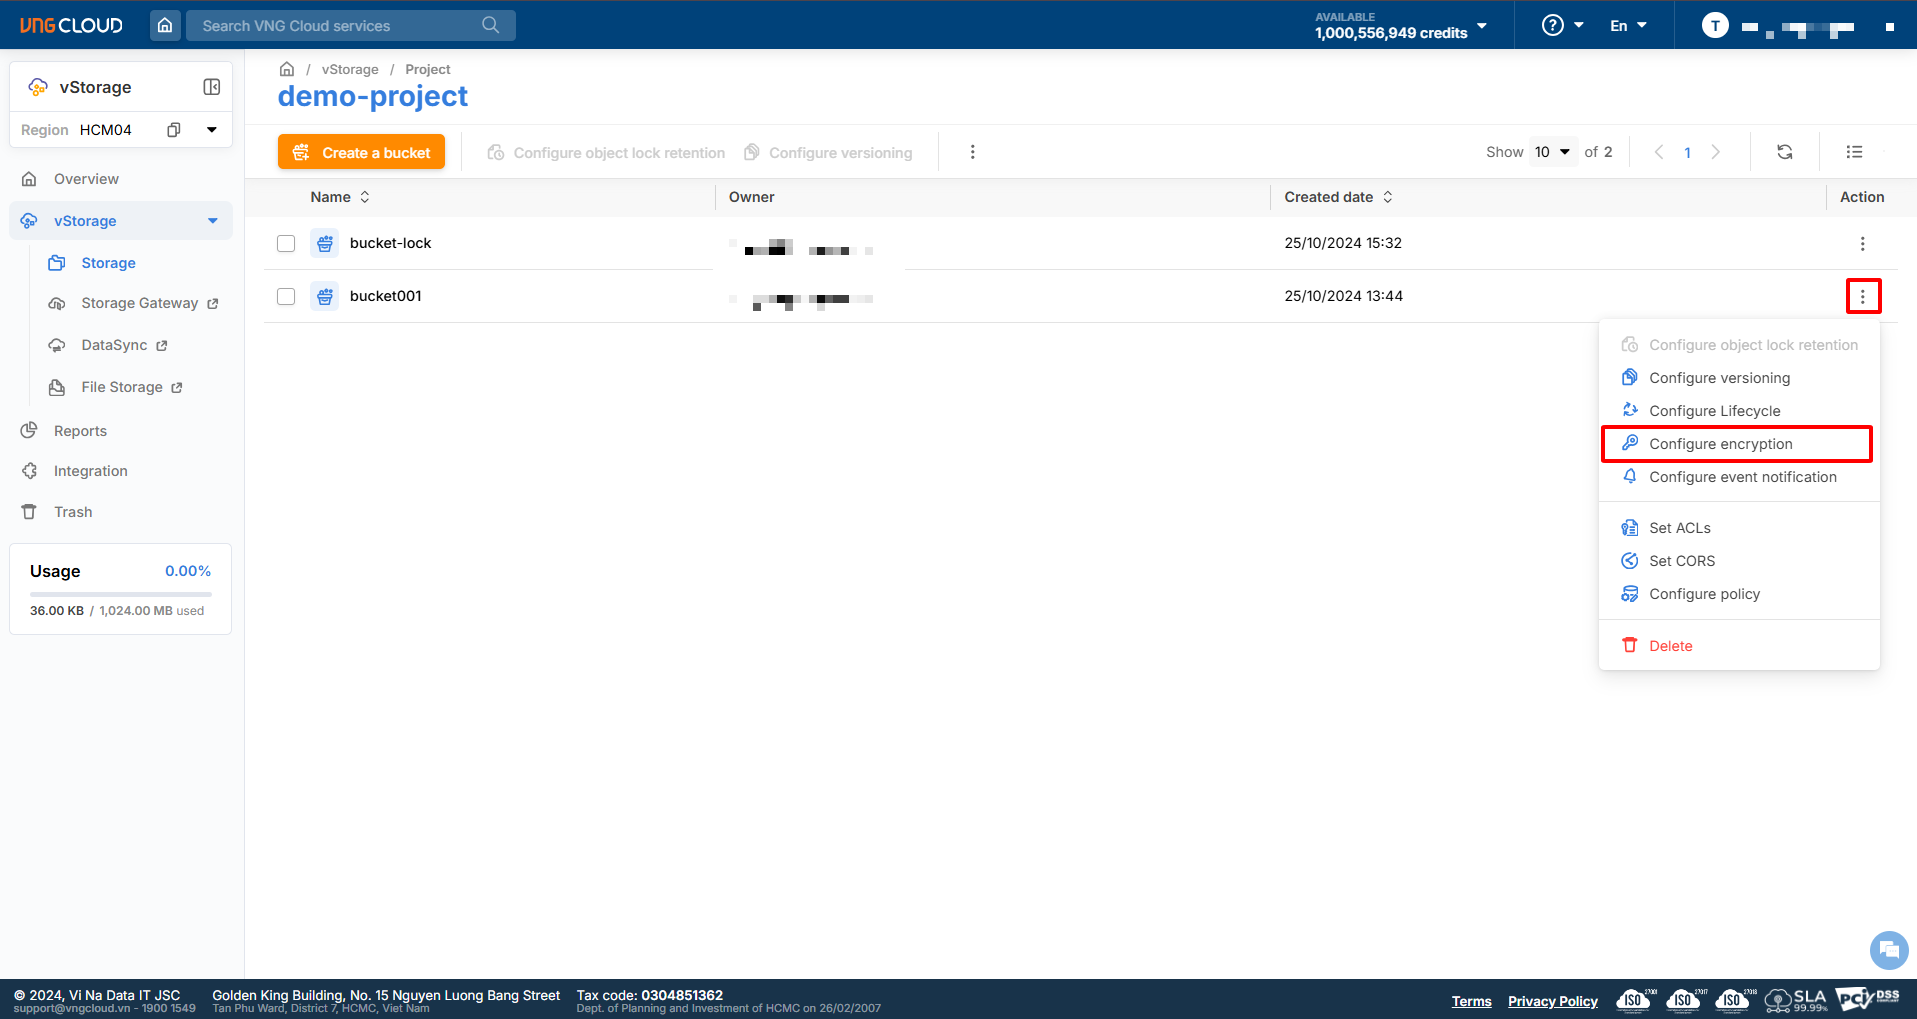The image size is (1917, 1019).
Task: Open the Show 10 rows dropdown
Action: click(x=1553, y=152)
